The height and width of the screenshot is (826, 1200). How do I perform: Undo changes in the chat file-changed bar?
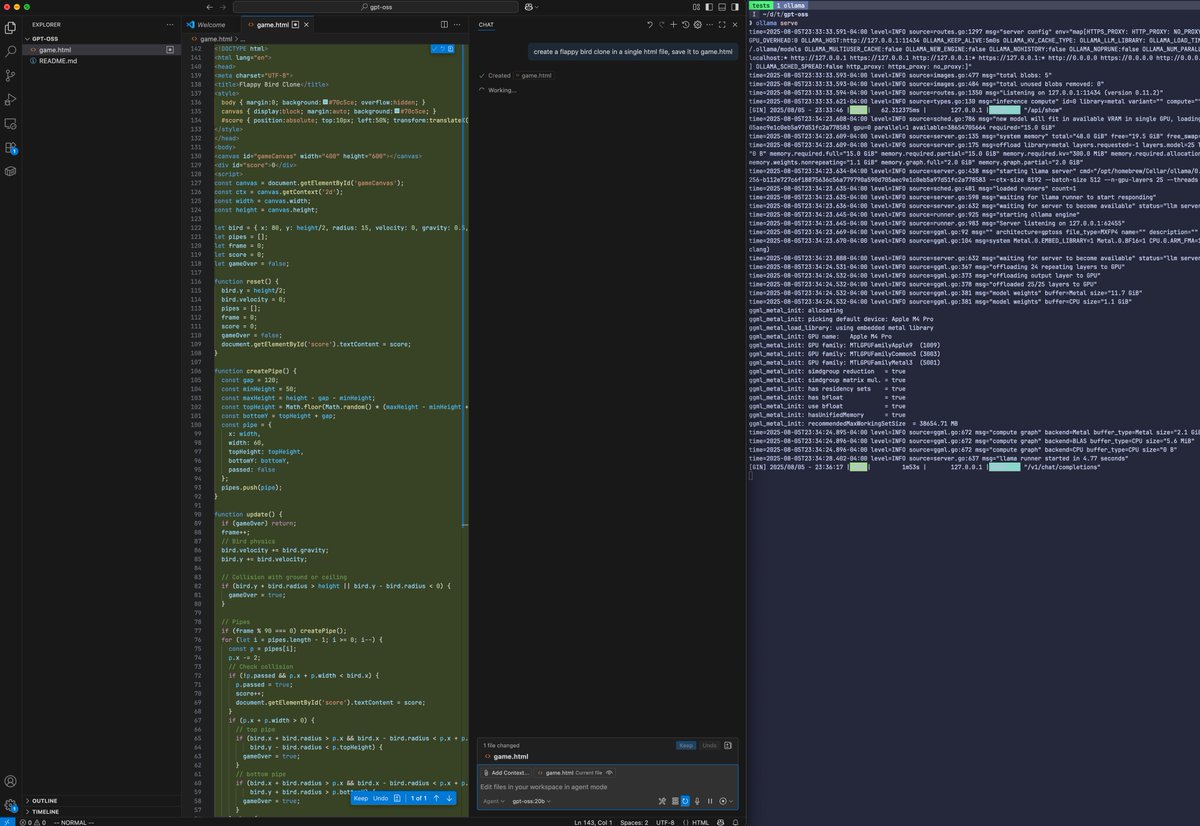coord(709,745)
